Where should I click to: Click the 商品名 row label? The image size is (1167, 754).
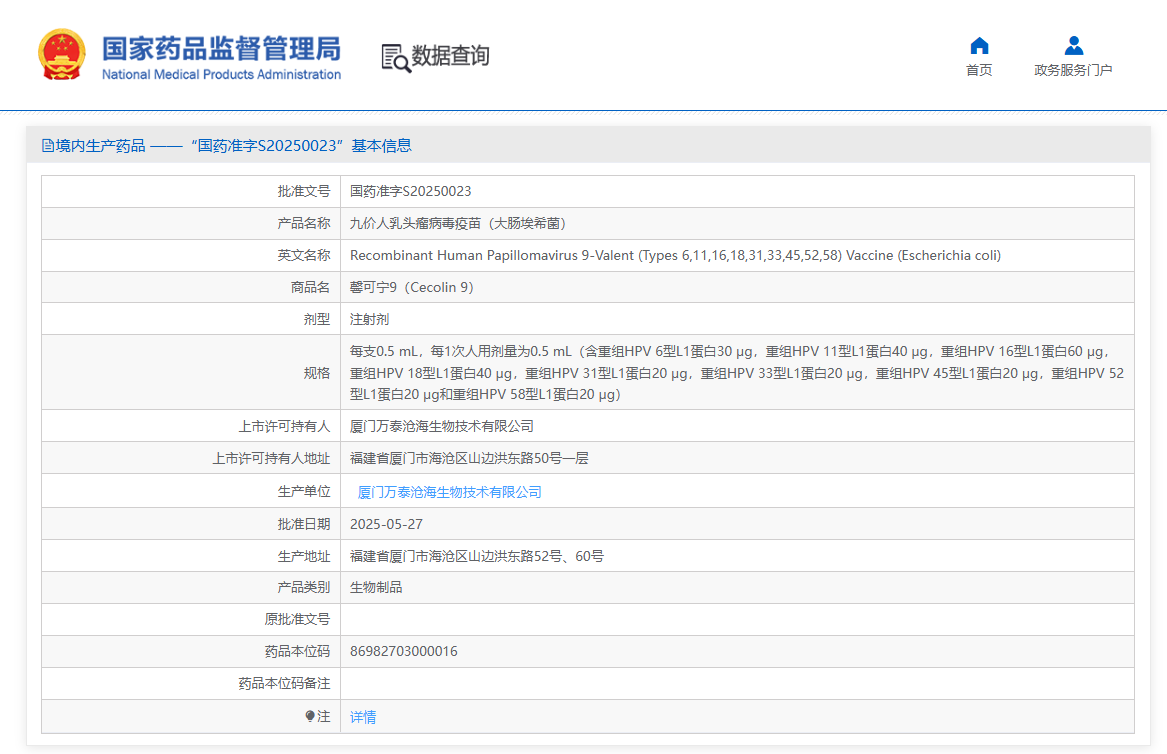click(x=310, y=287)
